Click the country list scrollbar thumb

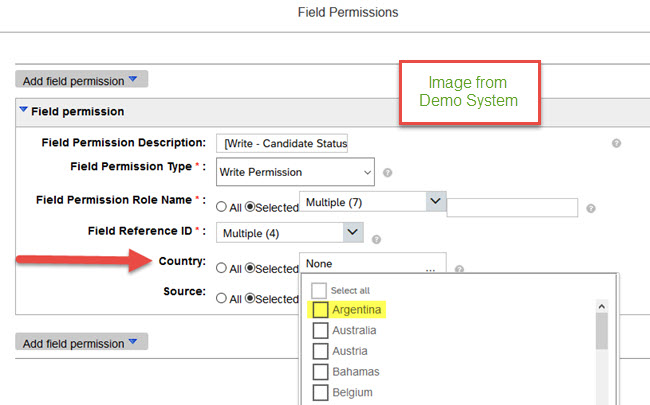pos(601,331)
